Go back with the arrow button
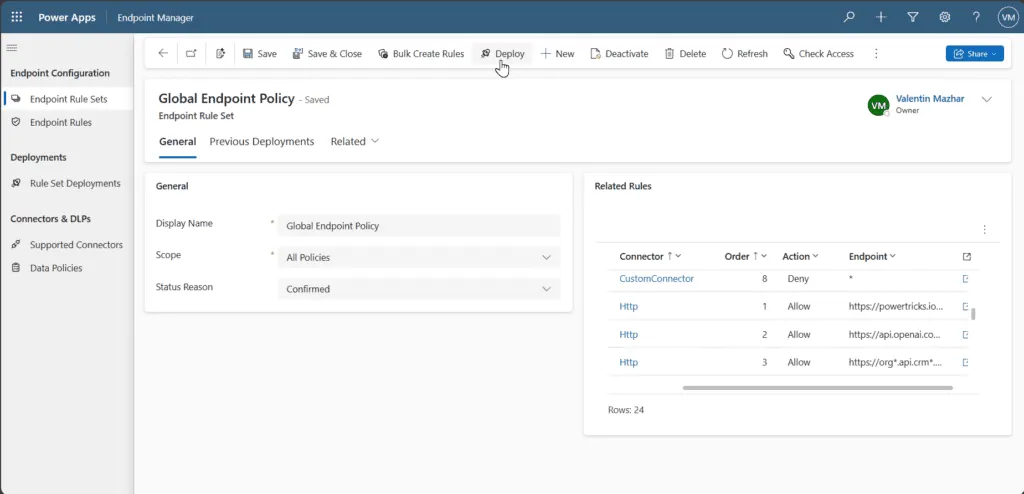The image size is (1024, 494). coord(163,54)
